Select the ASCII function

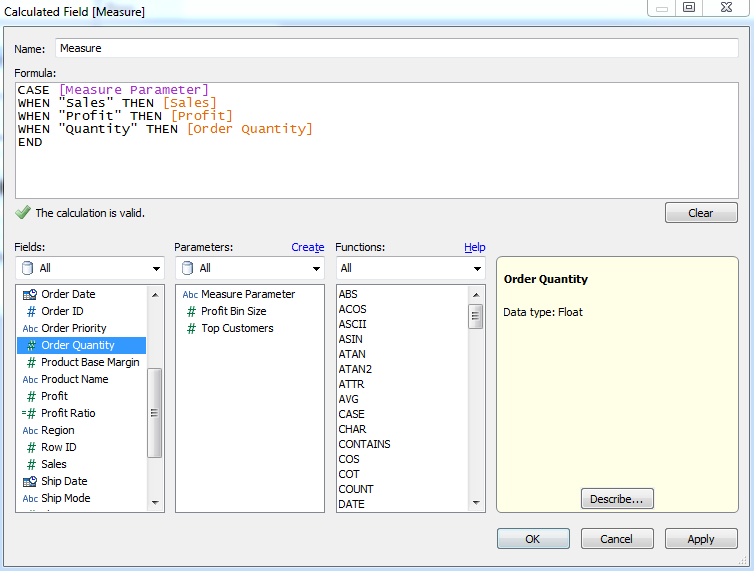click(352, 324)
